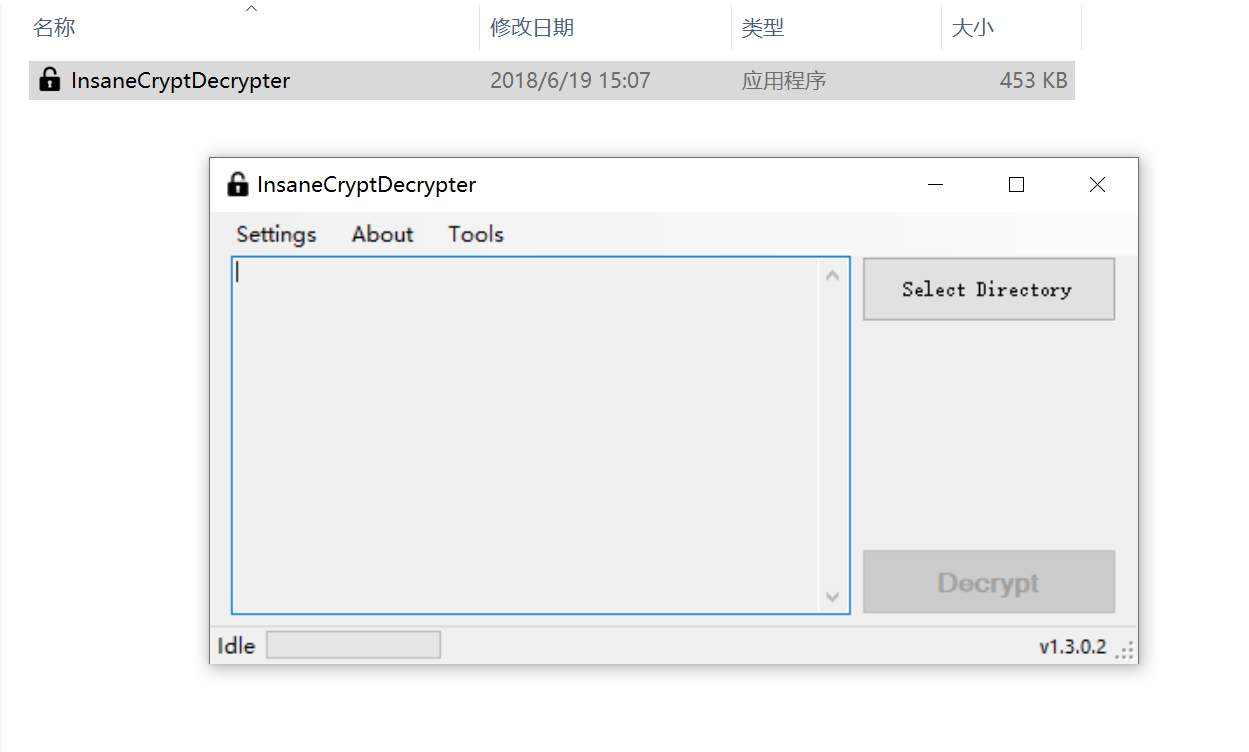Click the v1.3.0.2 version text
Screen dimensions: 1249x752
pos(1073,647)
